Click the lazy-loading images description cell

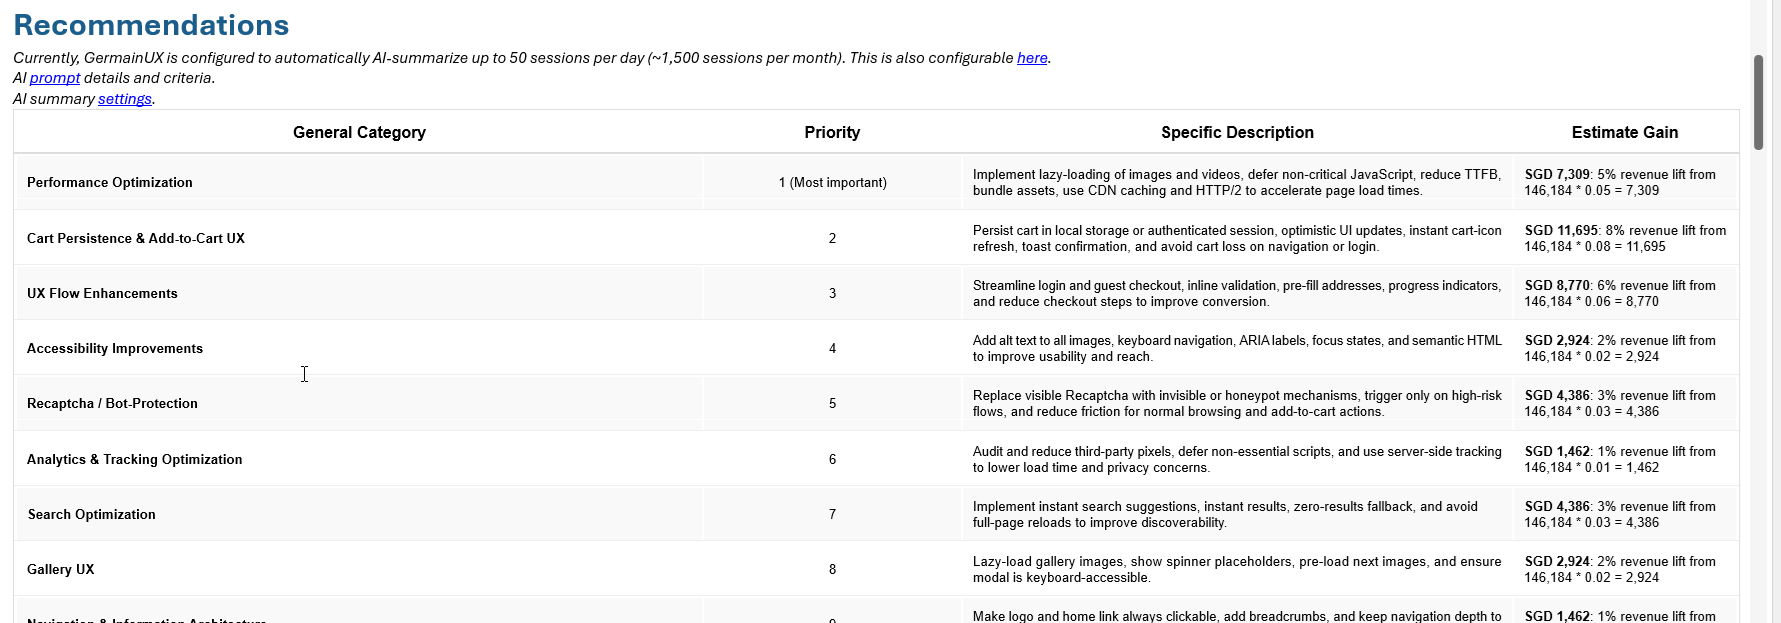coord(1237,182)
